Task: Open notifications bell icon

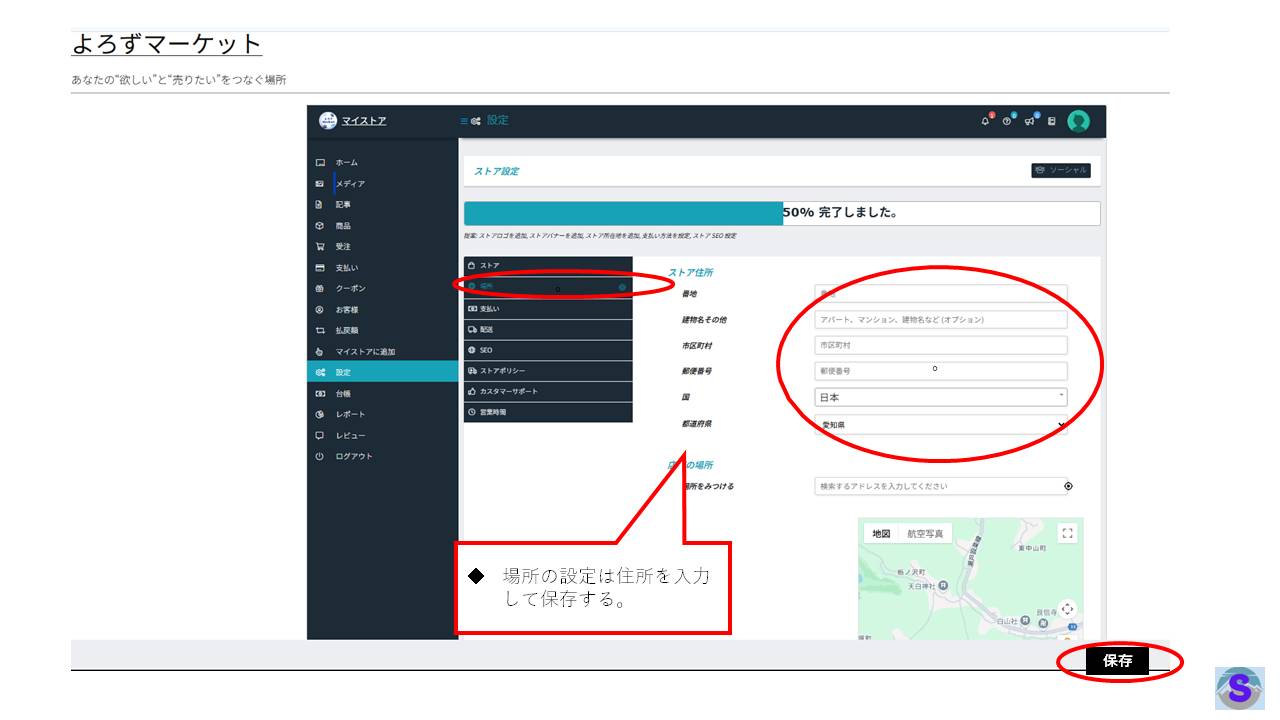Action: tap(986, 121)
